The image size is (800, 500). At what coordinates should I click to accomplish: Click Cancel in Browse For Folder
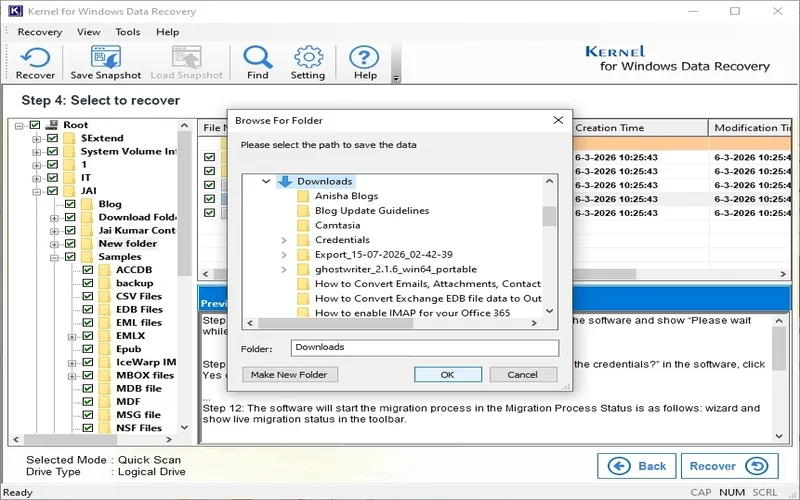[522, 374]
